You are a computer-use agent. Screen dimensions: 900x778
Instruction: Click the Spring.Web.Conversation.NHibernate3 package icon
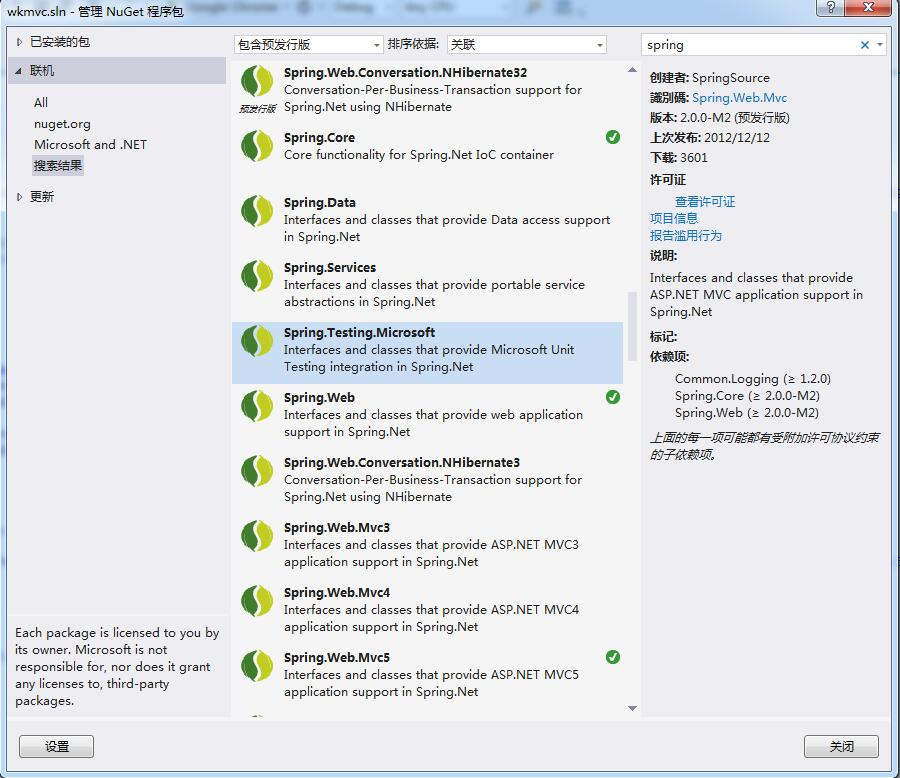click(x=257, y=471)
